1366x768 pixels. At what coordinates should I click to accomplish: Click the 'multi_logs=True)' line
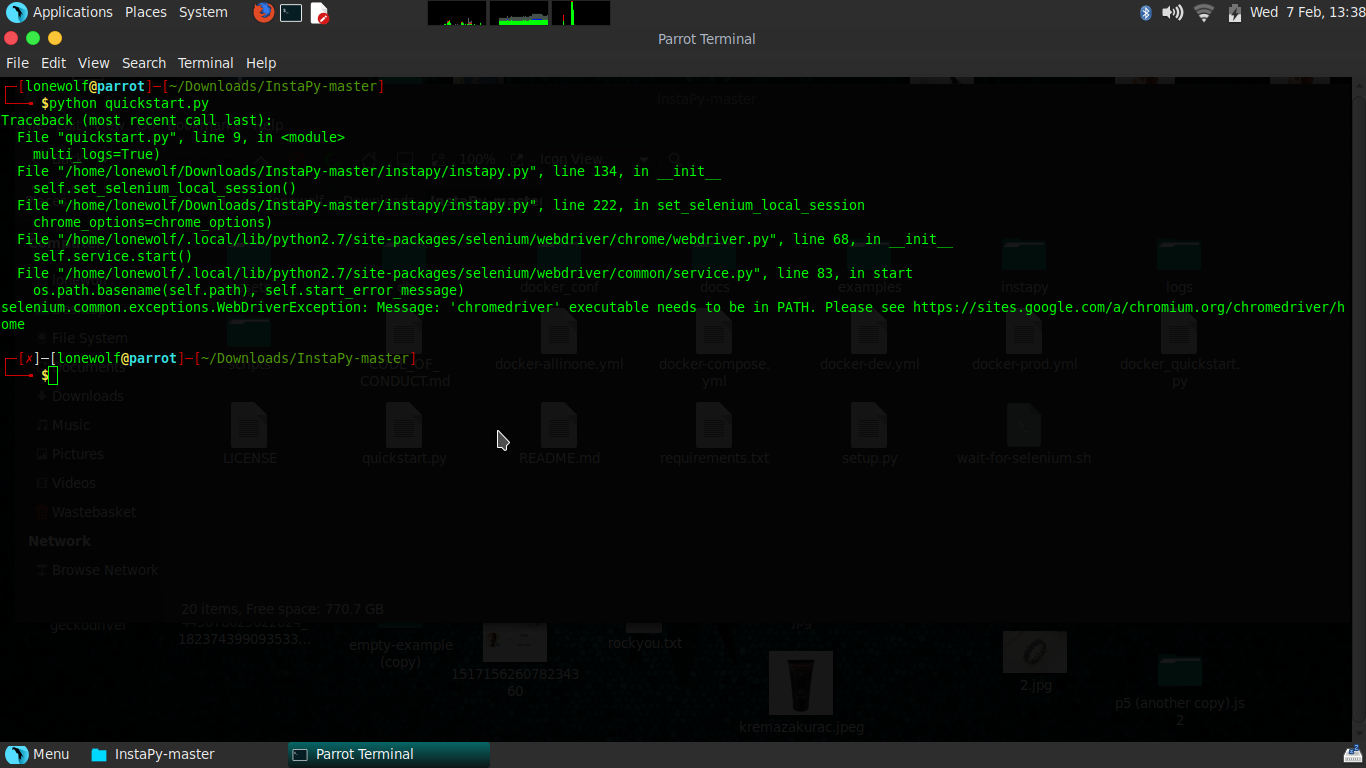[97, 154]
